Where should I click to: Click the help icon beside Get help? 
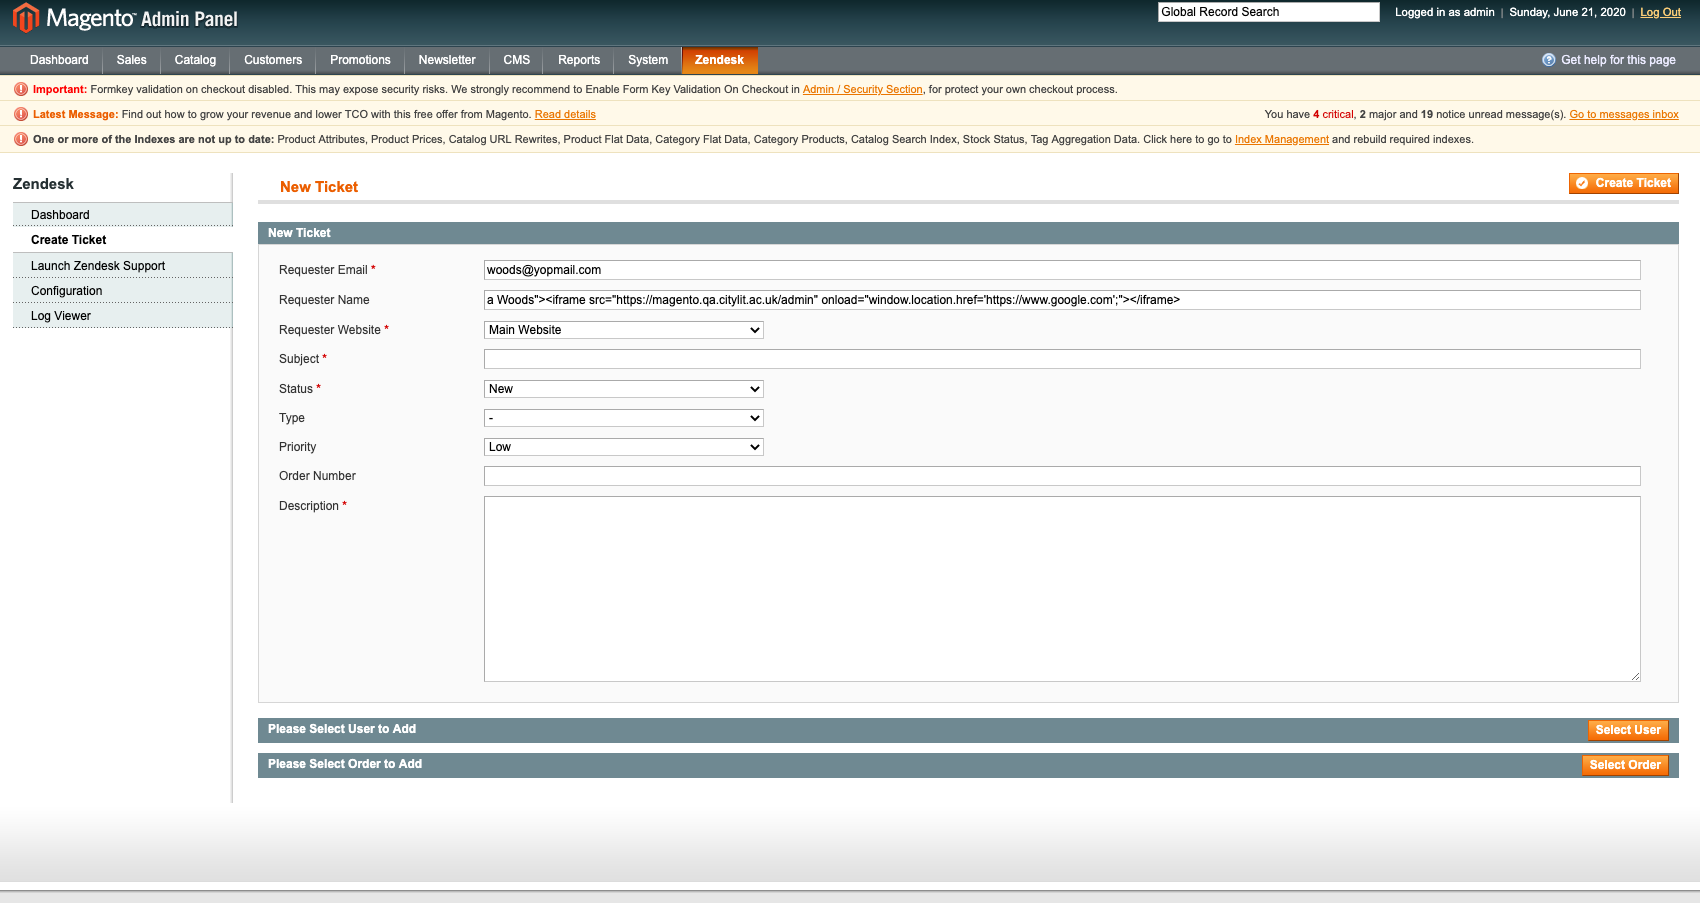tap(1548, 60)
